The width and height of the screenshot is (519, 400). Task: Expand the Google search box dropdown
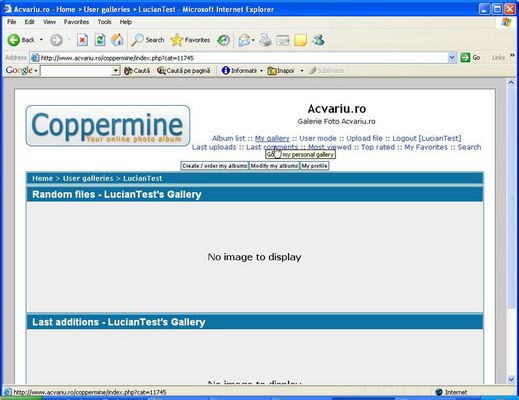click(115, 71)
